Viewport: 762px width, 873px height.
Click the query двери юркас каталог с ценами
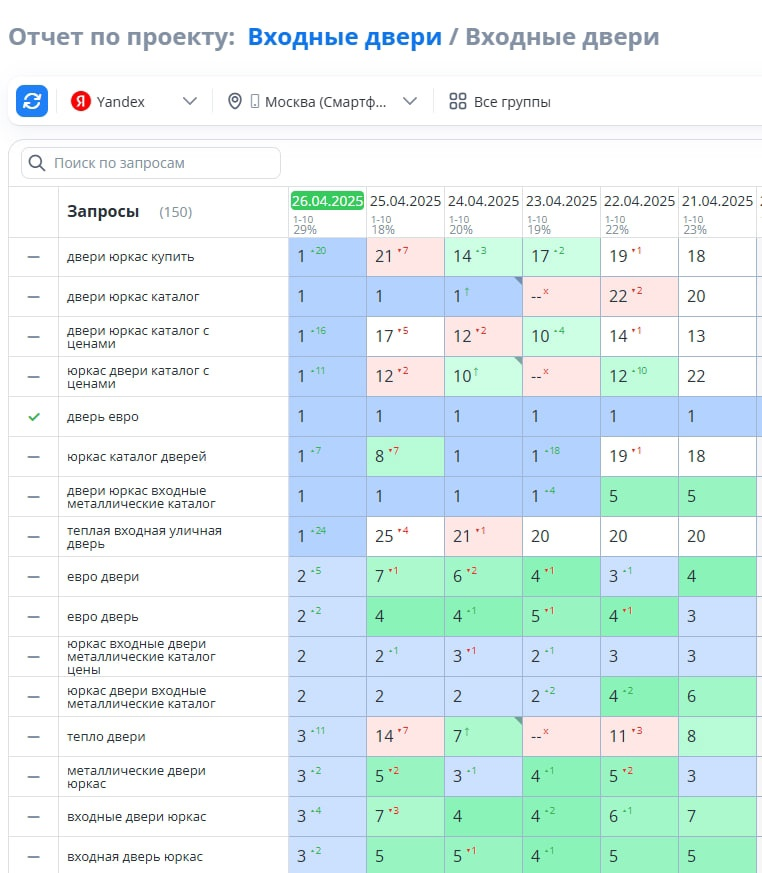pyautogui.click(x=138, y=337)
